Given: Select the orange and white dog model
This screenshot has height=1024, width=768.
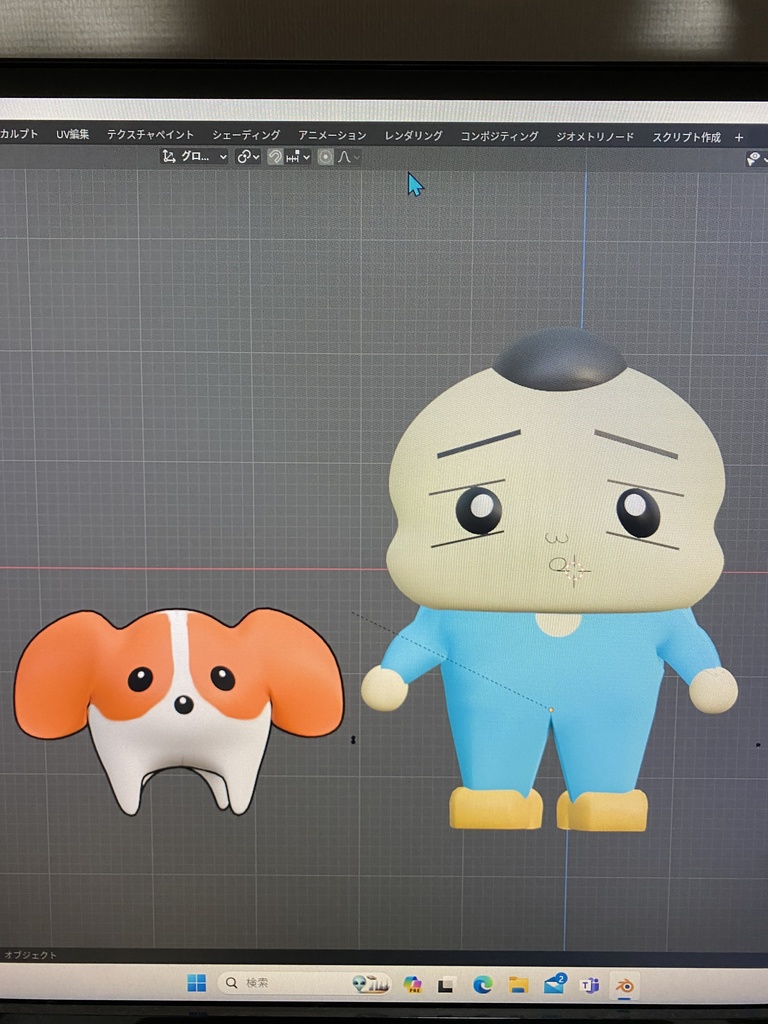Looking at the screenshot, I should tap(179, 710).
